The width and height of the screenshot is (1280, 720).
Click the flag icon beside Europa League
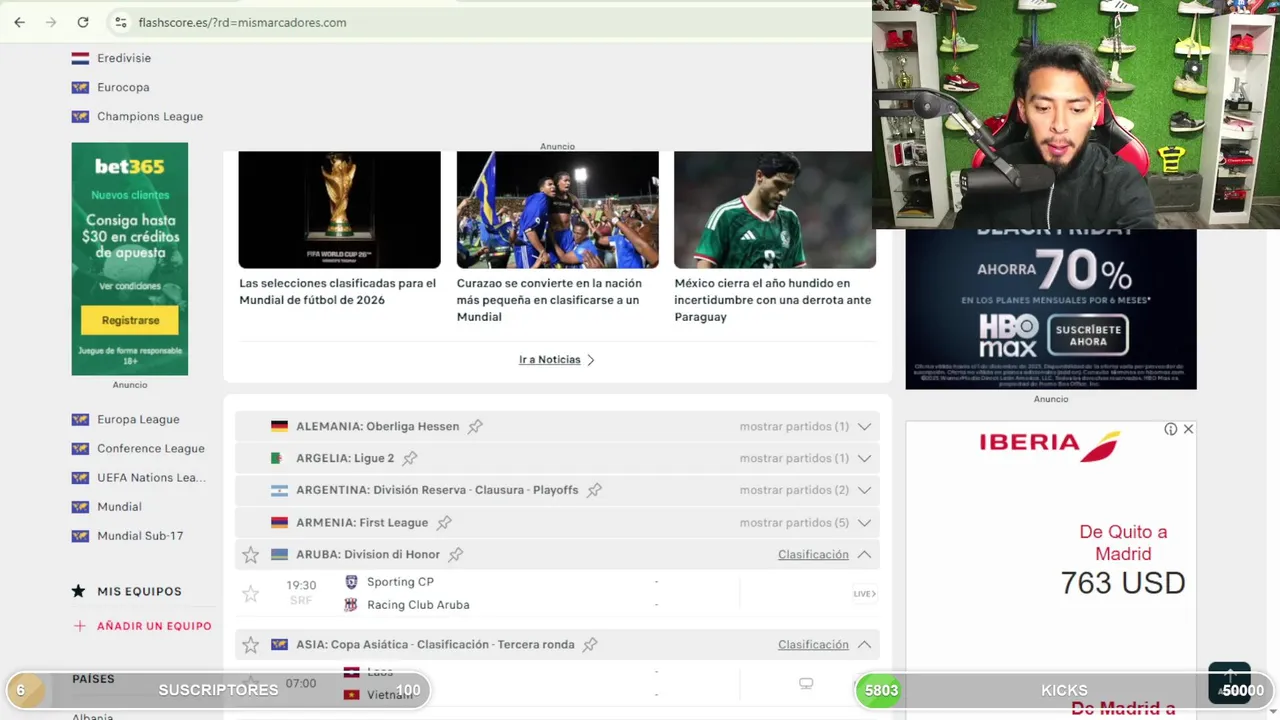[80, 419]
